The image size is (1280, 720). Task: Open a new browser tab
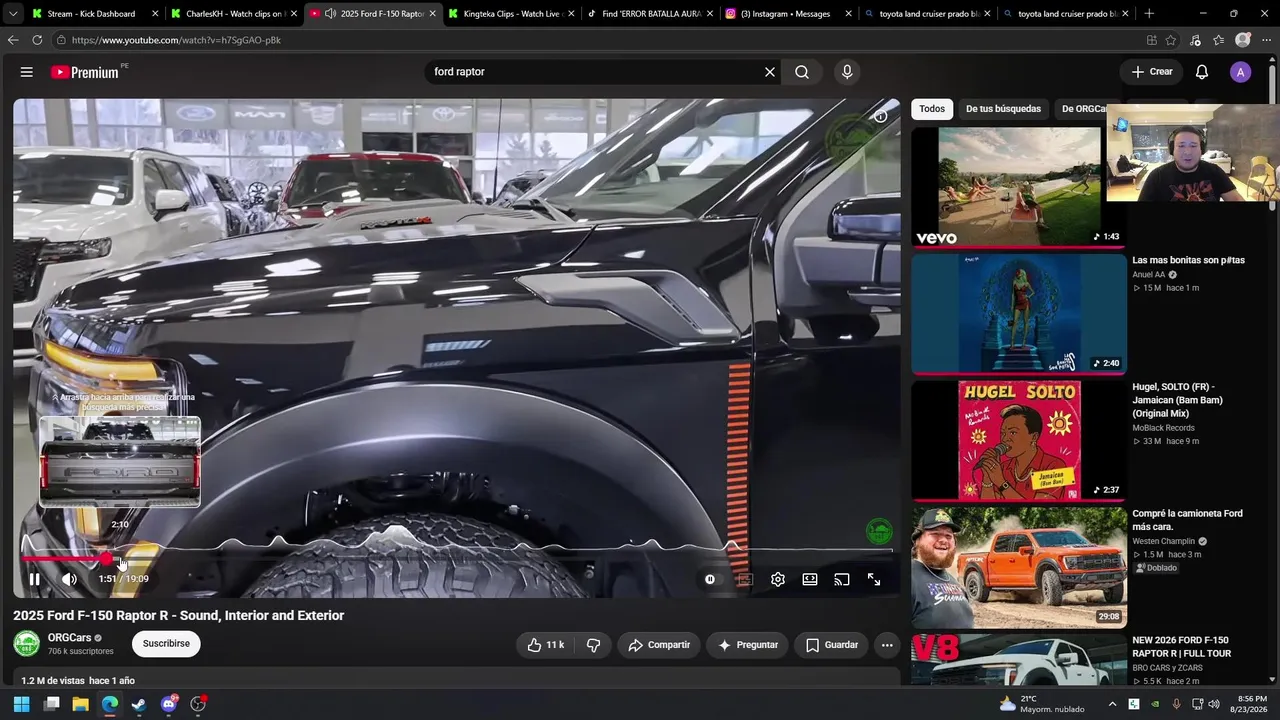click(1149, 14)
